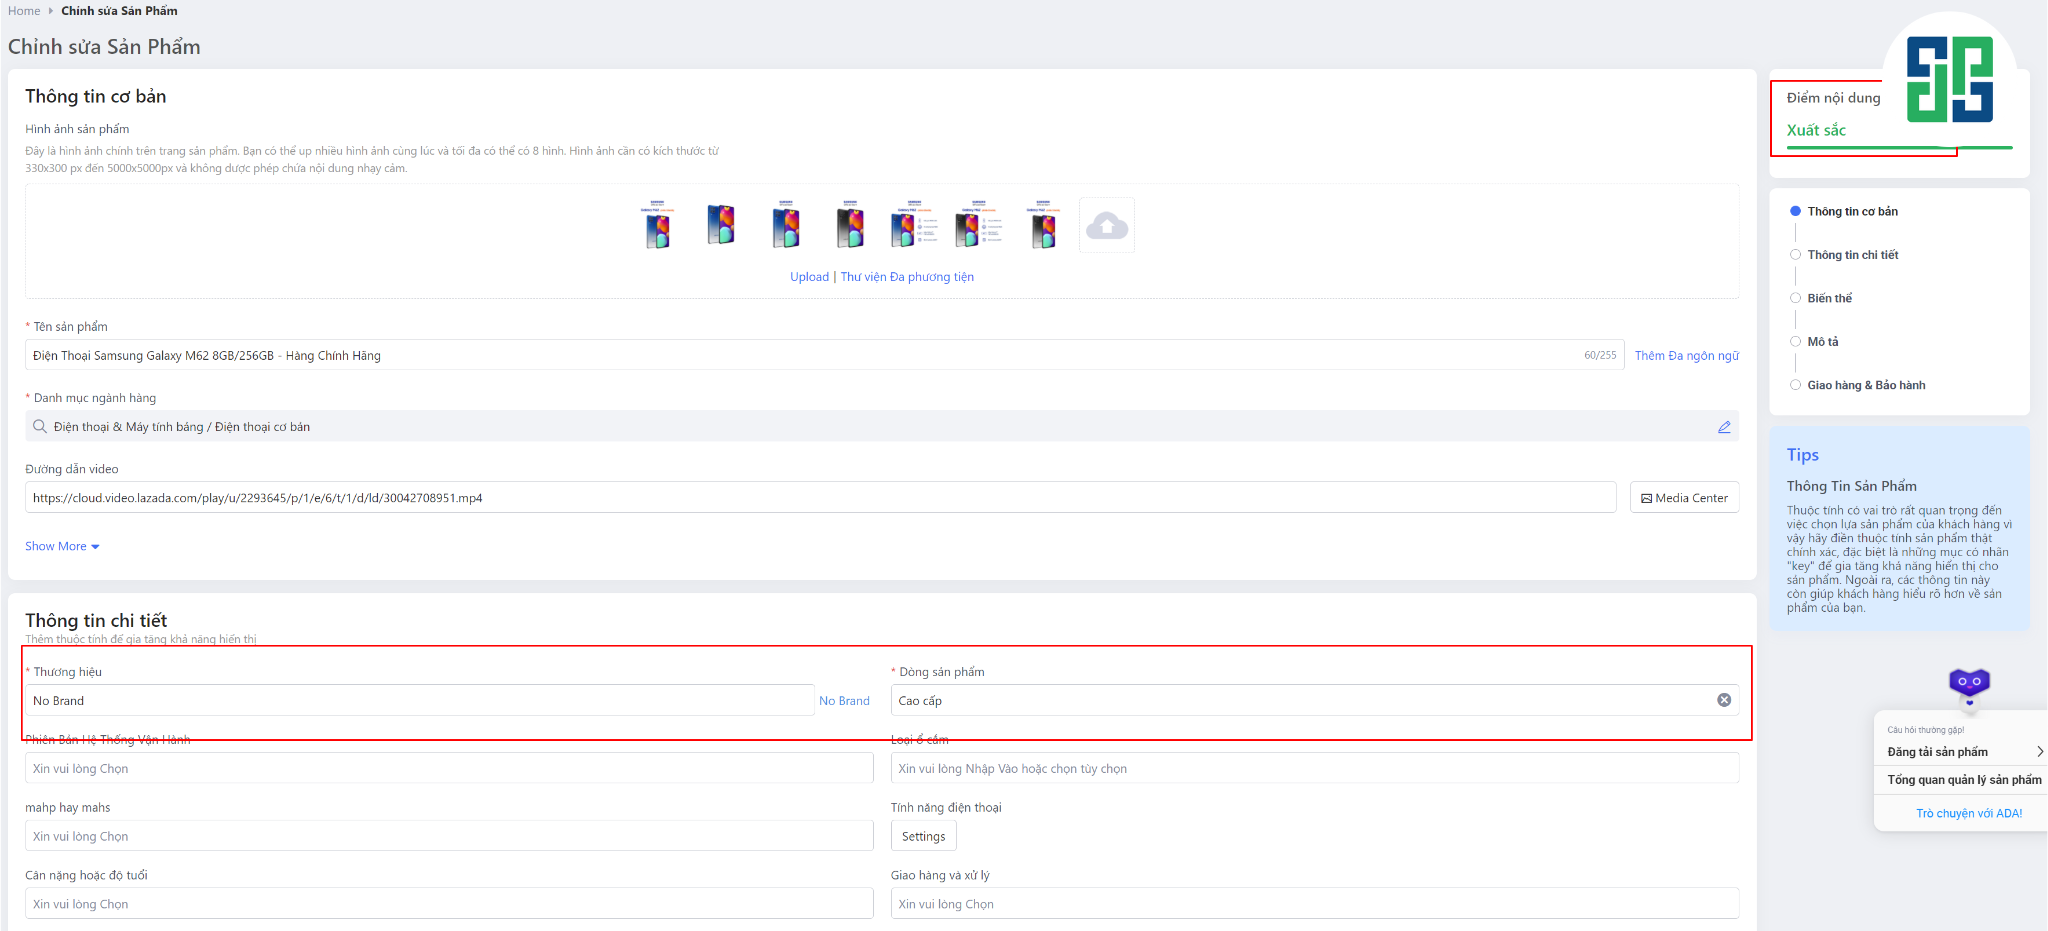Select the fifth product image thumbnail
Image resolution: width=2048 pixels, height=931 pixels.
click(x=914, y=225)
